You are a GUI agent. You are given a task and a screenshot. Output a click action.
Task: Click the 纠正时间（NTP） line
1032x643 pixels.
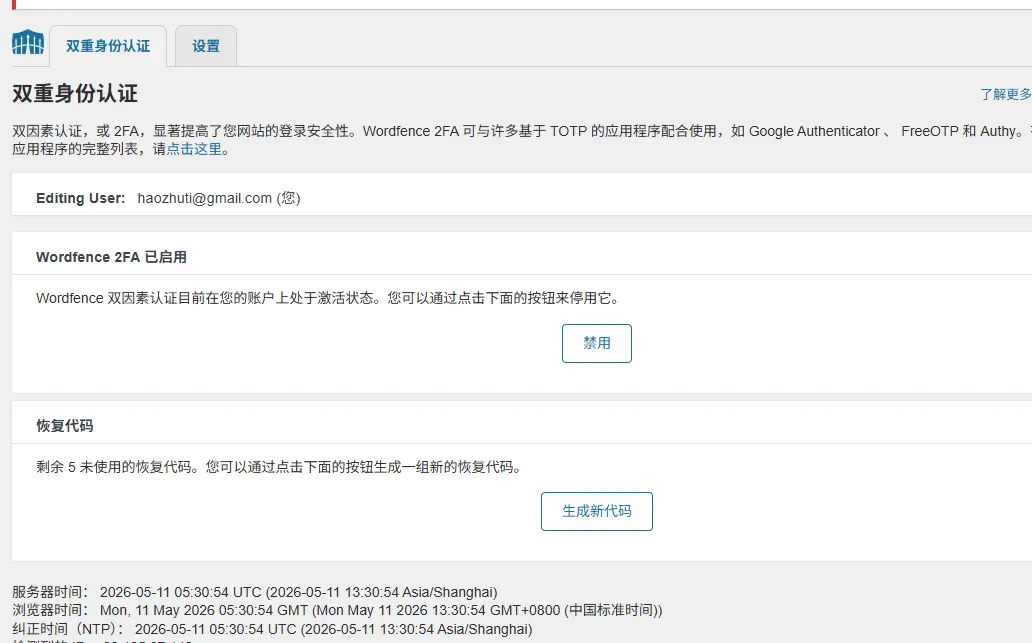(x=272, y=629)
